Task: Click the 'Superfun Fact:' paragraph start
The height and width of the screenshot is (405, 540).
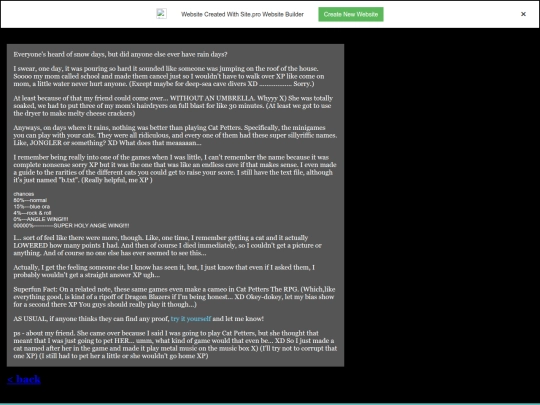Action: pos(35,289)
